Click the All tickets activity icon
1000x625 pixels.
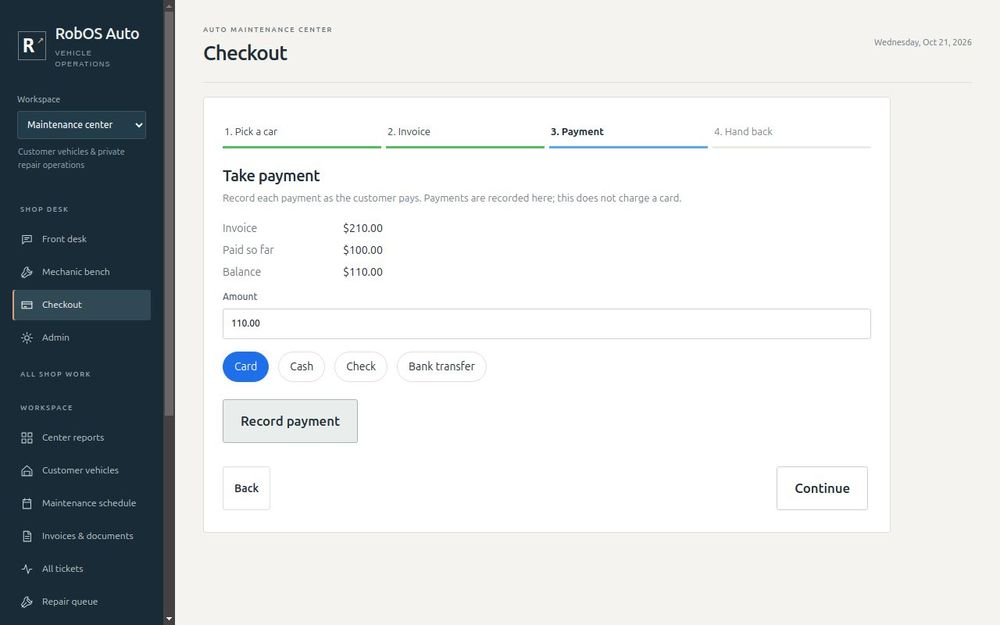click(27, 569)
